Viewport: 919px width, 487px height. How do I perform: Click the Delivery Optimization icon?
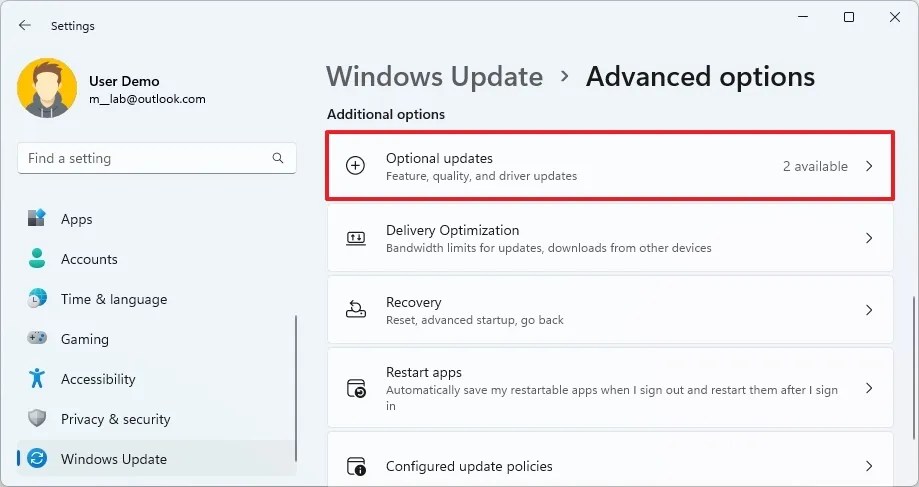pyautogui.click(x=356, y=238)
